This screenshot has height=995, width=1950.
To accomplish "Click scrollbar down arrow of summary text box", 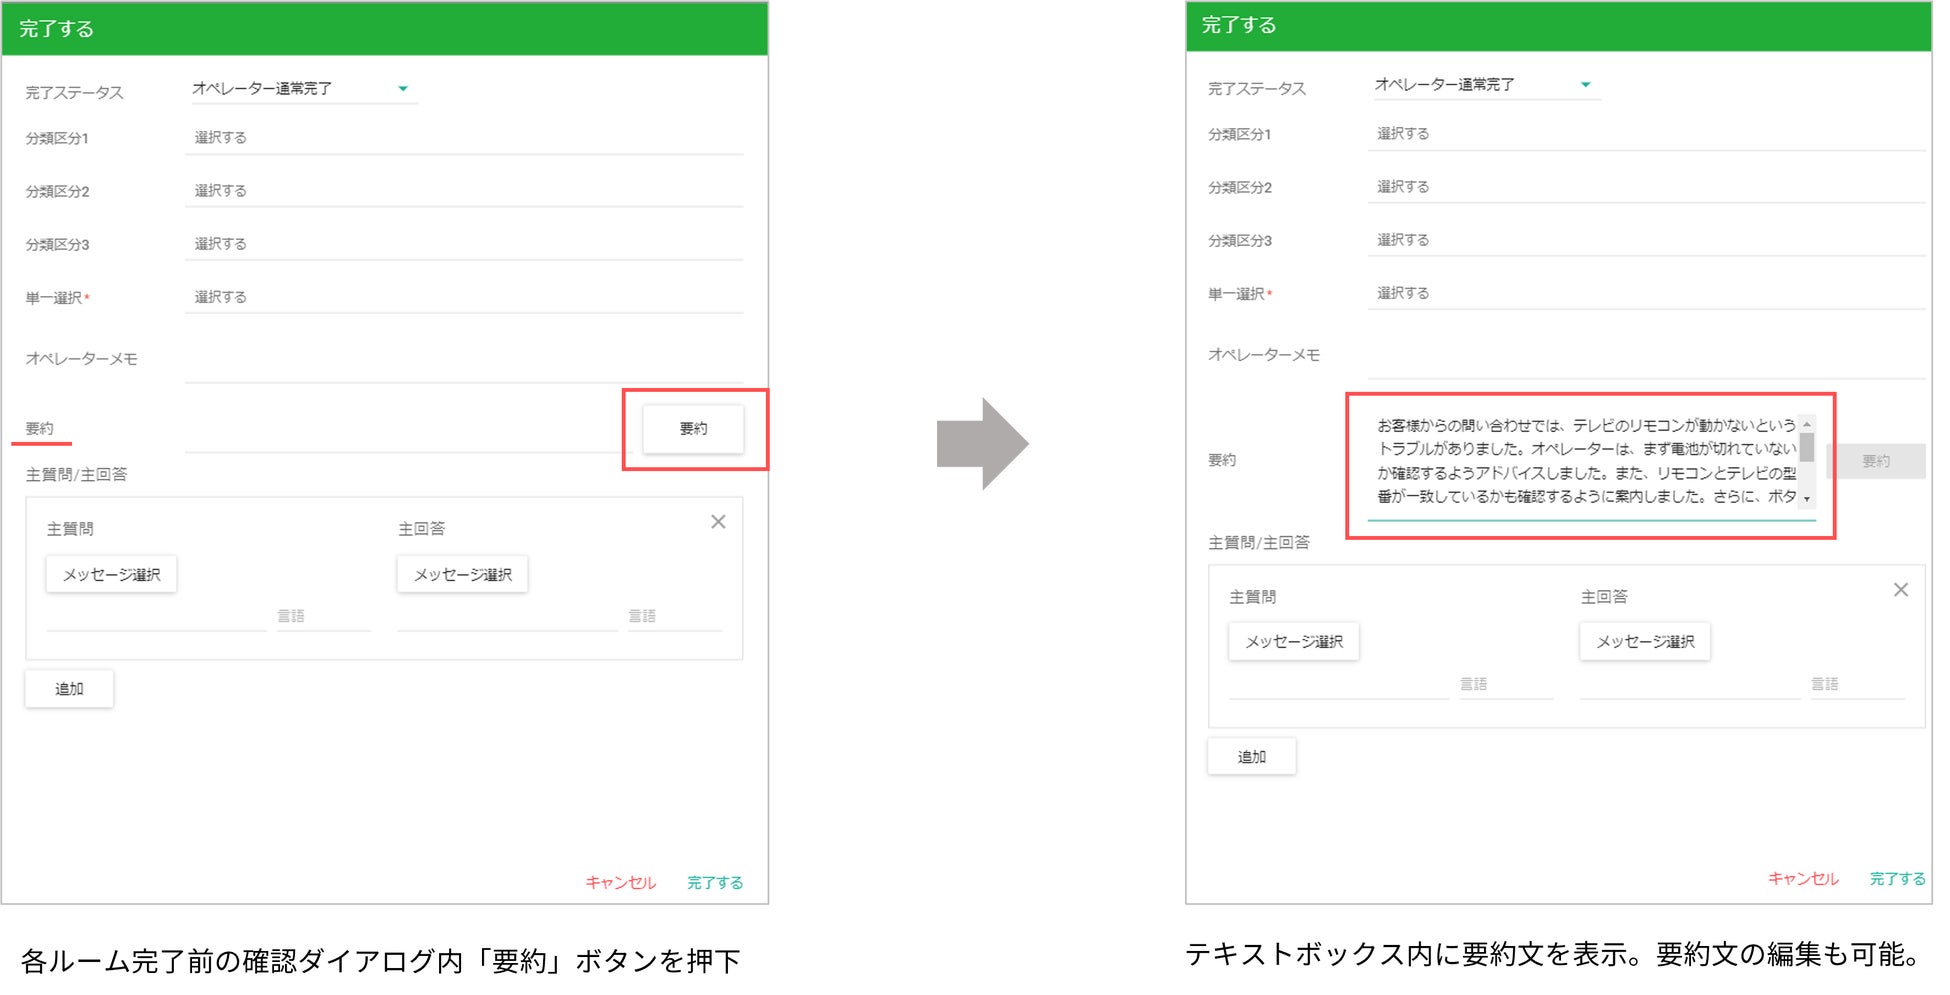I will (1807, 499).
